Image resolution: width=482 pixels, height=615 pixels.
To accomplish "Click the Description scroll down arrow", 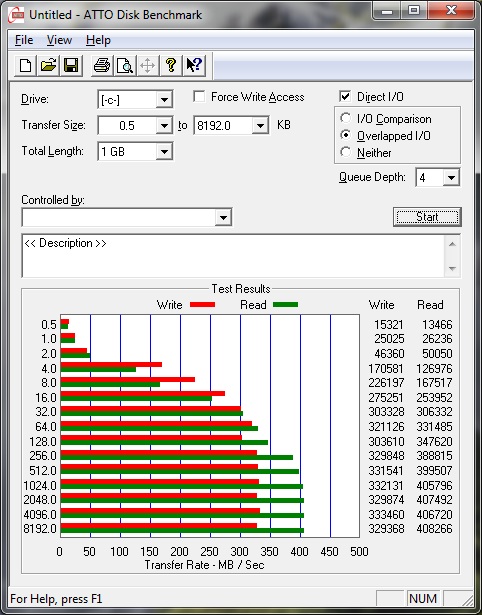I will point(452,269).
